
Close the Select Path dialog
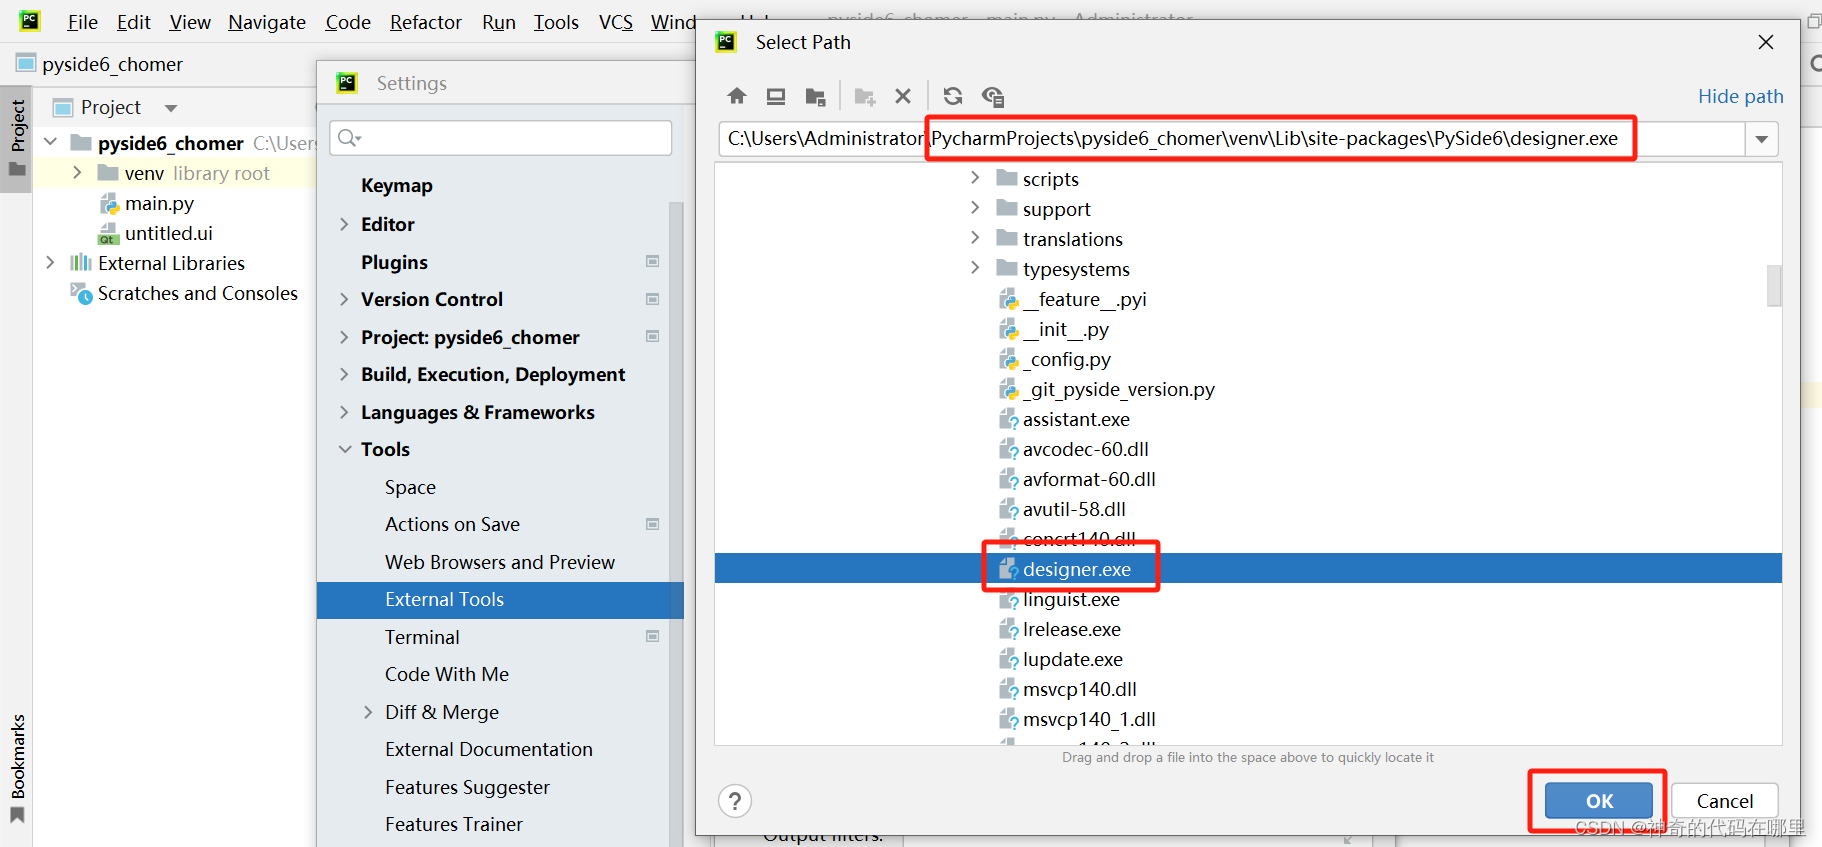click(x=1766, y=42)
